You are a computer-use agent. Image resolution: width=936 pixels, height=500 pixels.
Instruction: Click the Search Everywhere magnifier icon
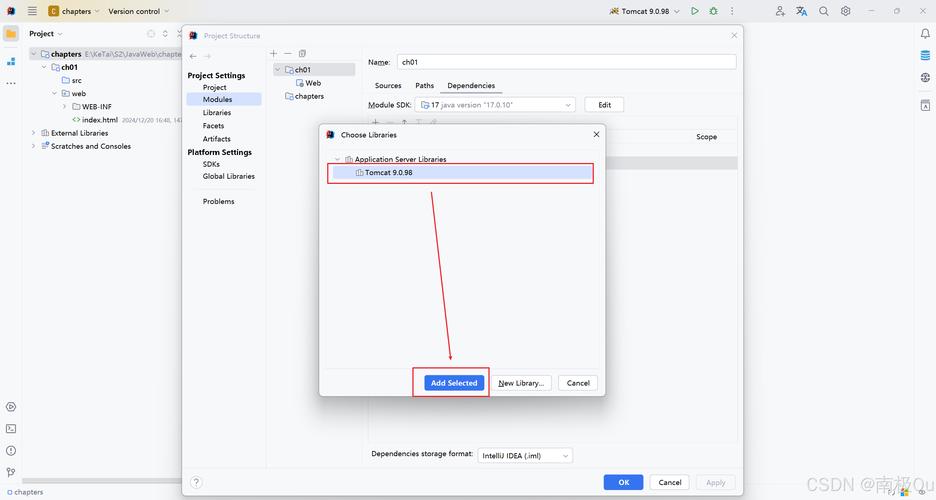[824, 11]
